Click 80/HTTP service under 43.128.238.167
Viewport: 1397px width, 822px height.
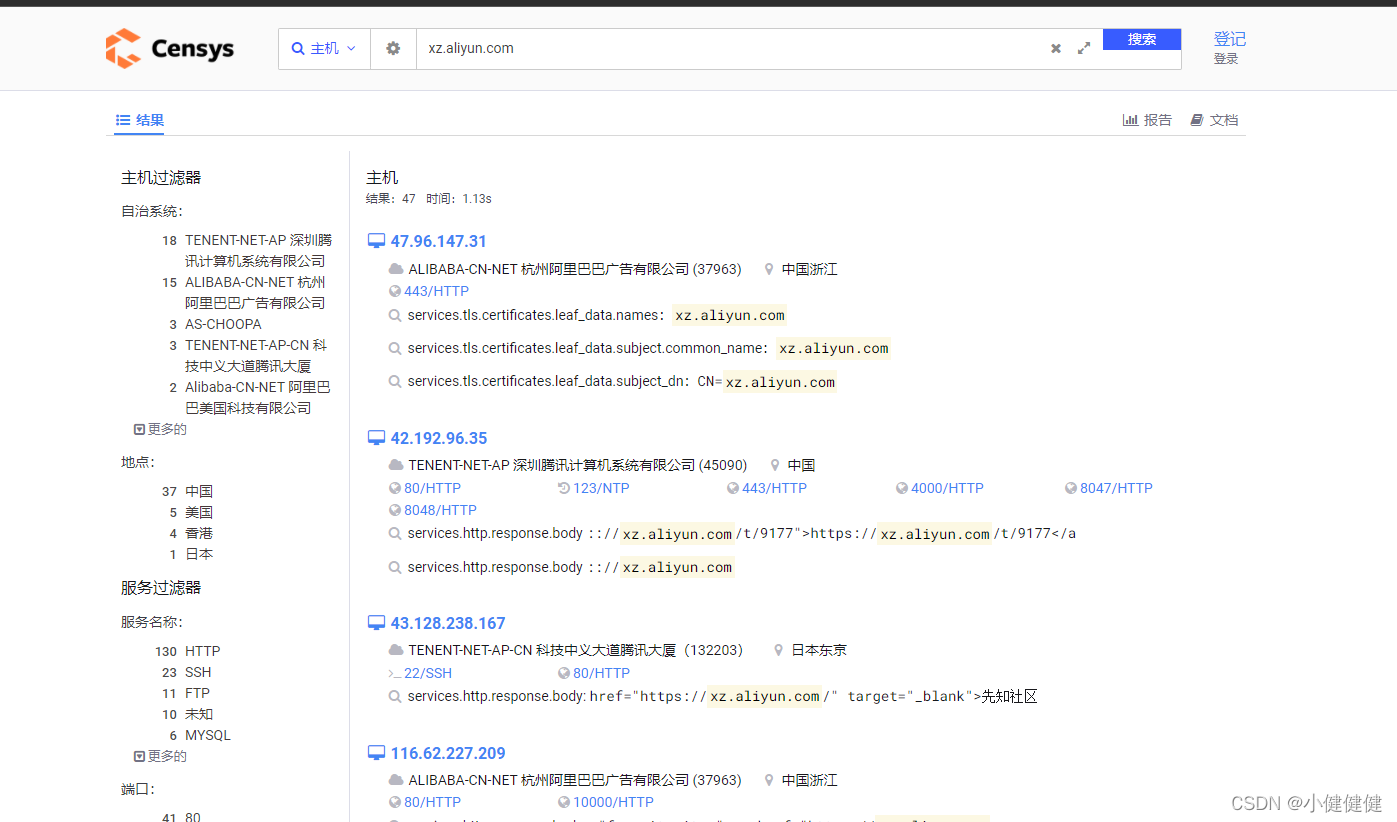point(601,673)
